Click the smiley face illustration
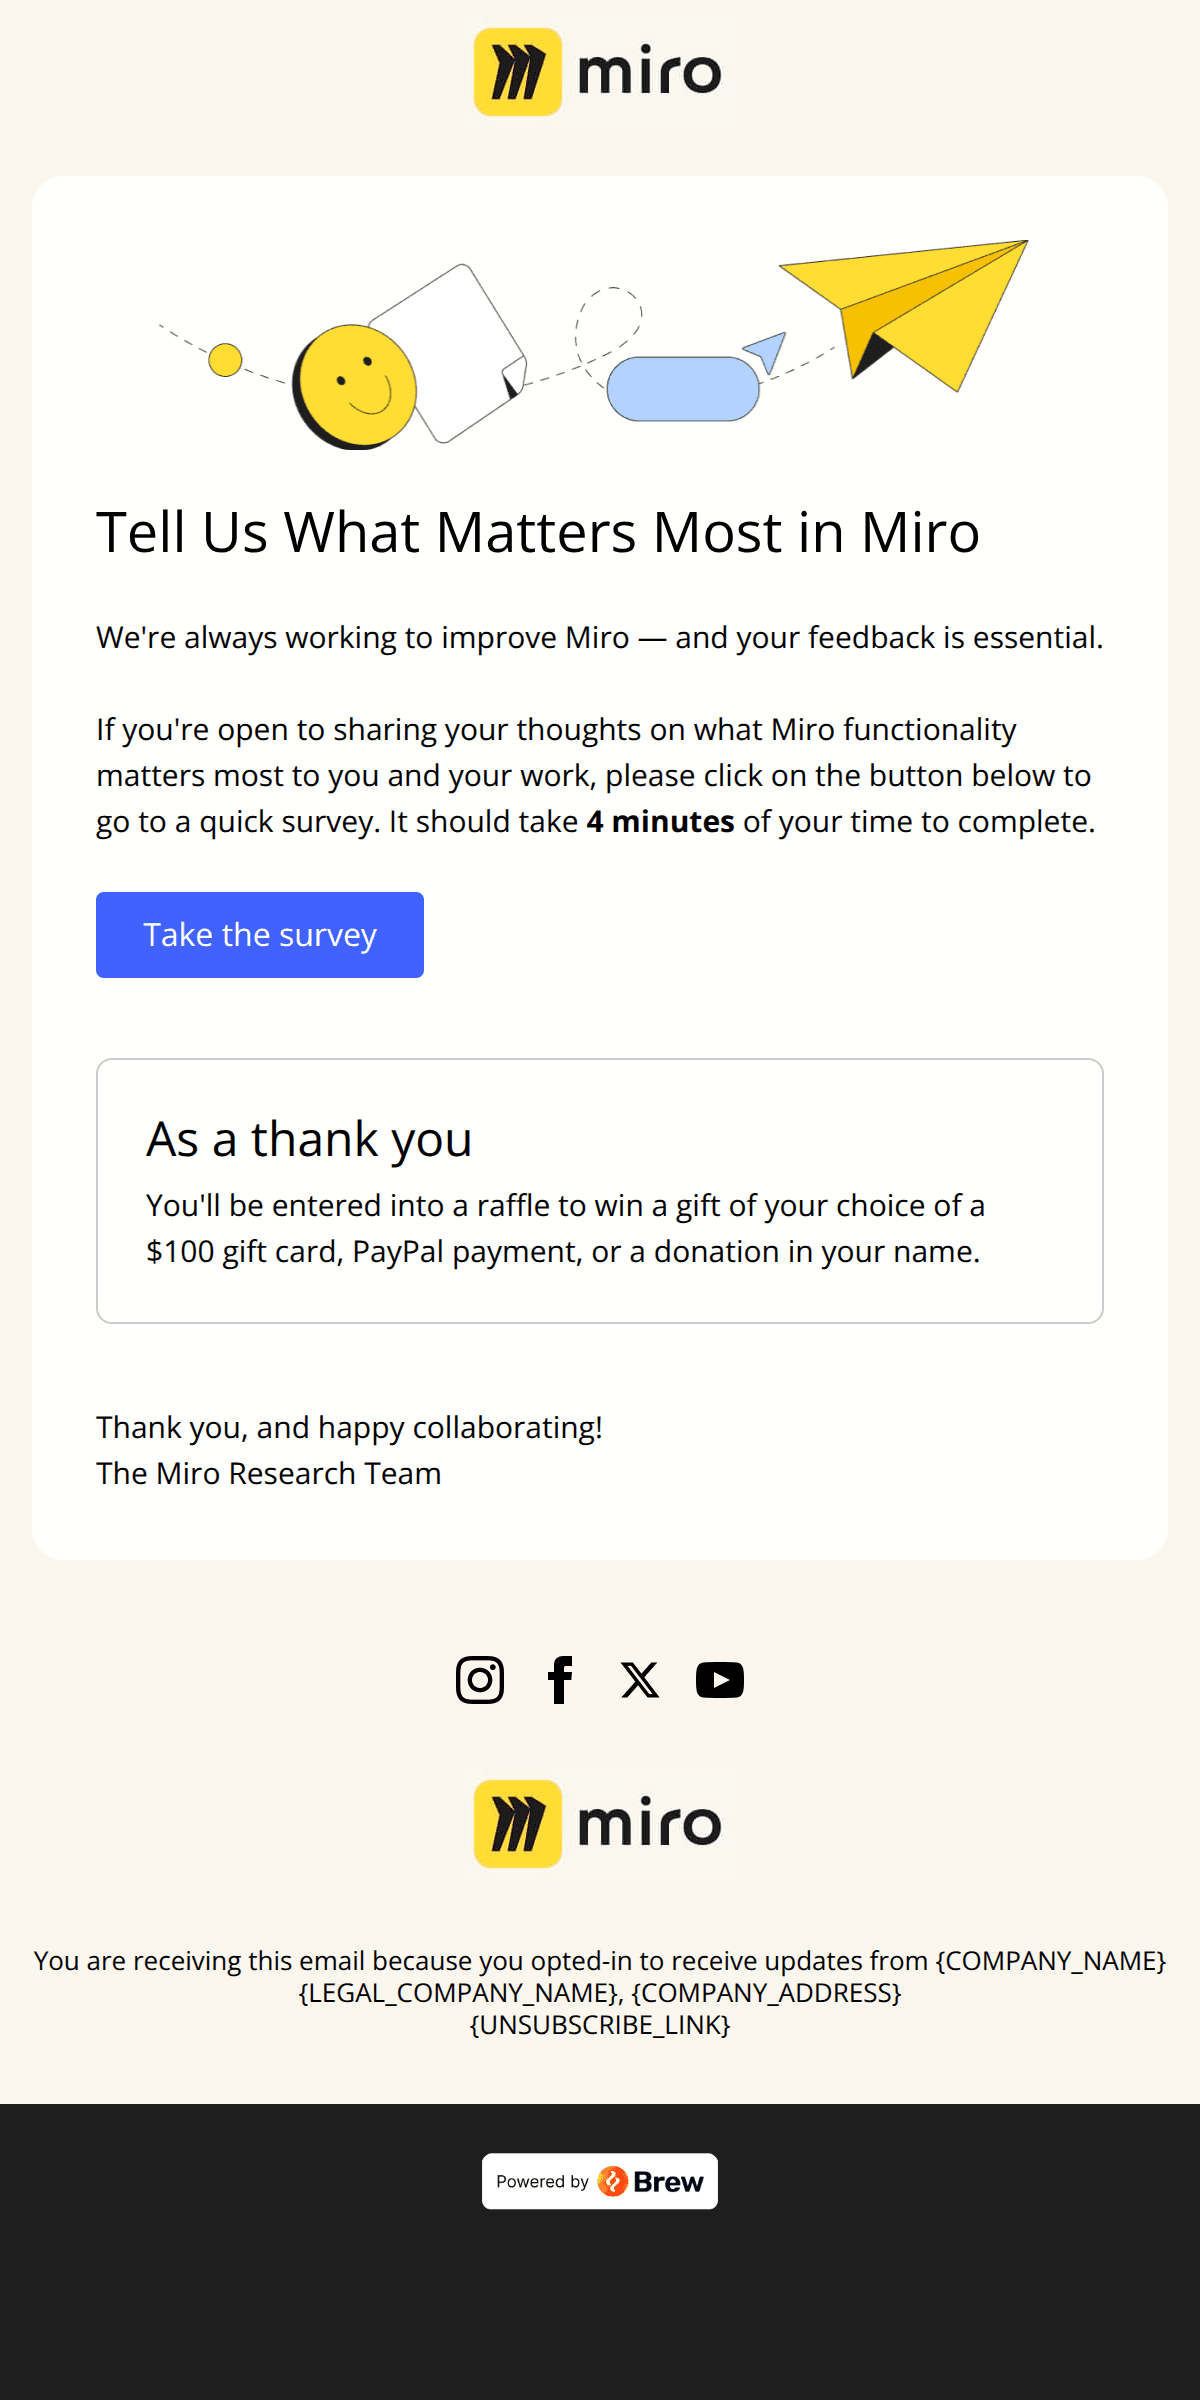This screenshot has height=2400, width=1200. click(358, 385)
